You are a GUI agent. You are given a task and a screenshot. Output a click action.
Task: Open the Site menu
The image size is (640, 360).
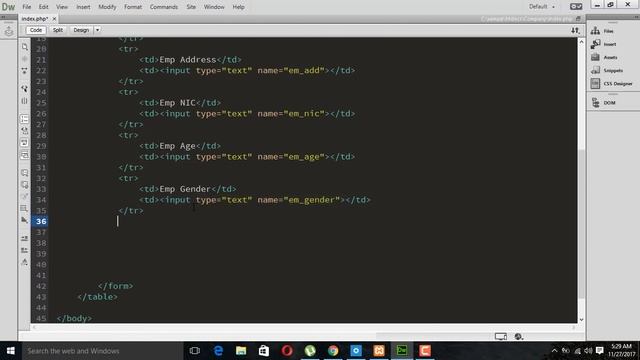[x=191, y=7]
